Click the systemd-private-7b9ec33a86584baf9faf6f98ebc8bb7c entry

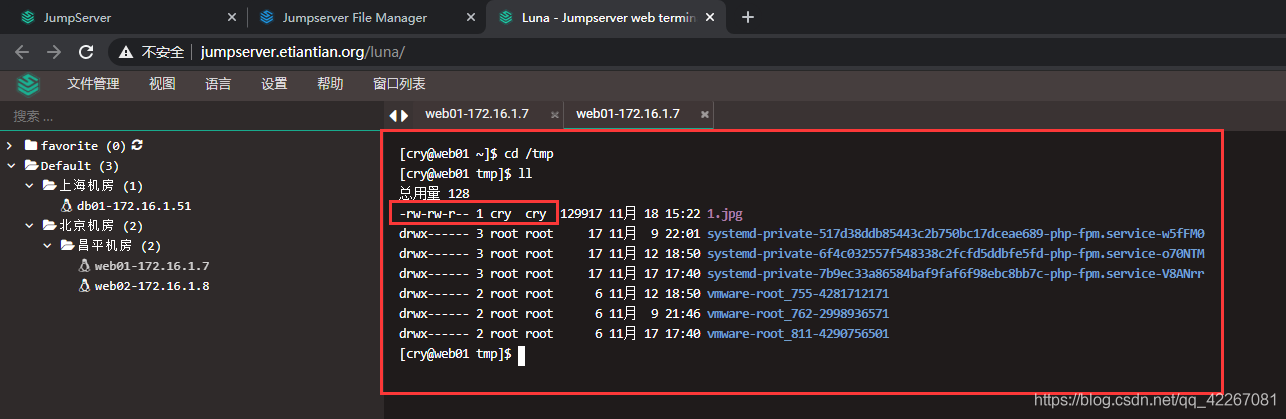pos(956,274)
